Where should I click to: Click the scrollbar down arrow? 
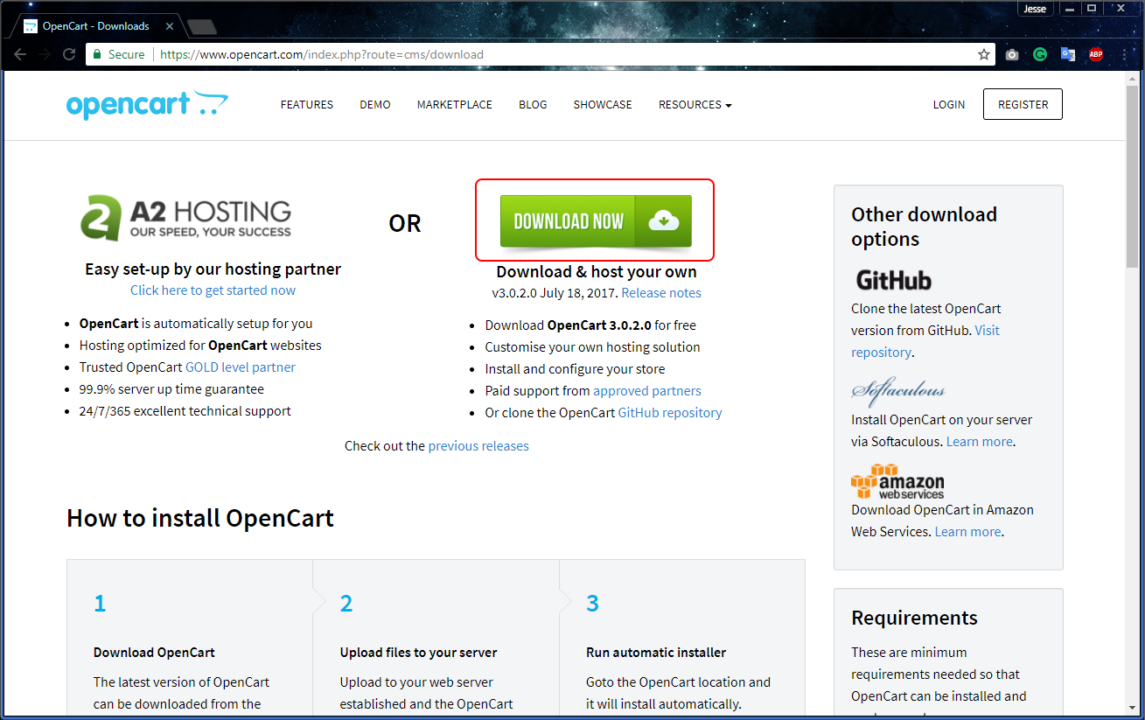coord(1133,708)
